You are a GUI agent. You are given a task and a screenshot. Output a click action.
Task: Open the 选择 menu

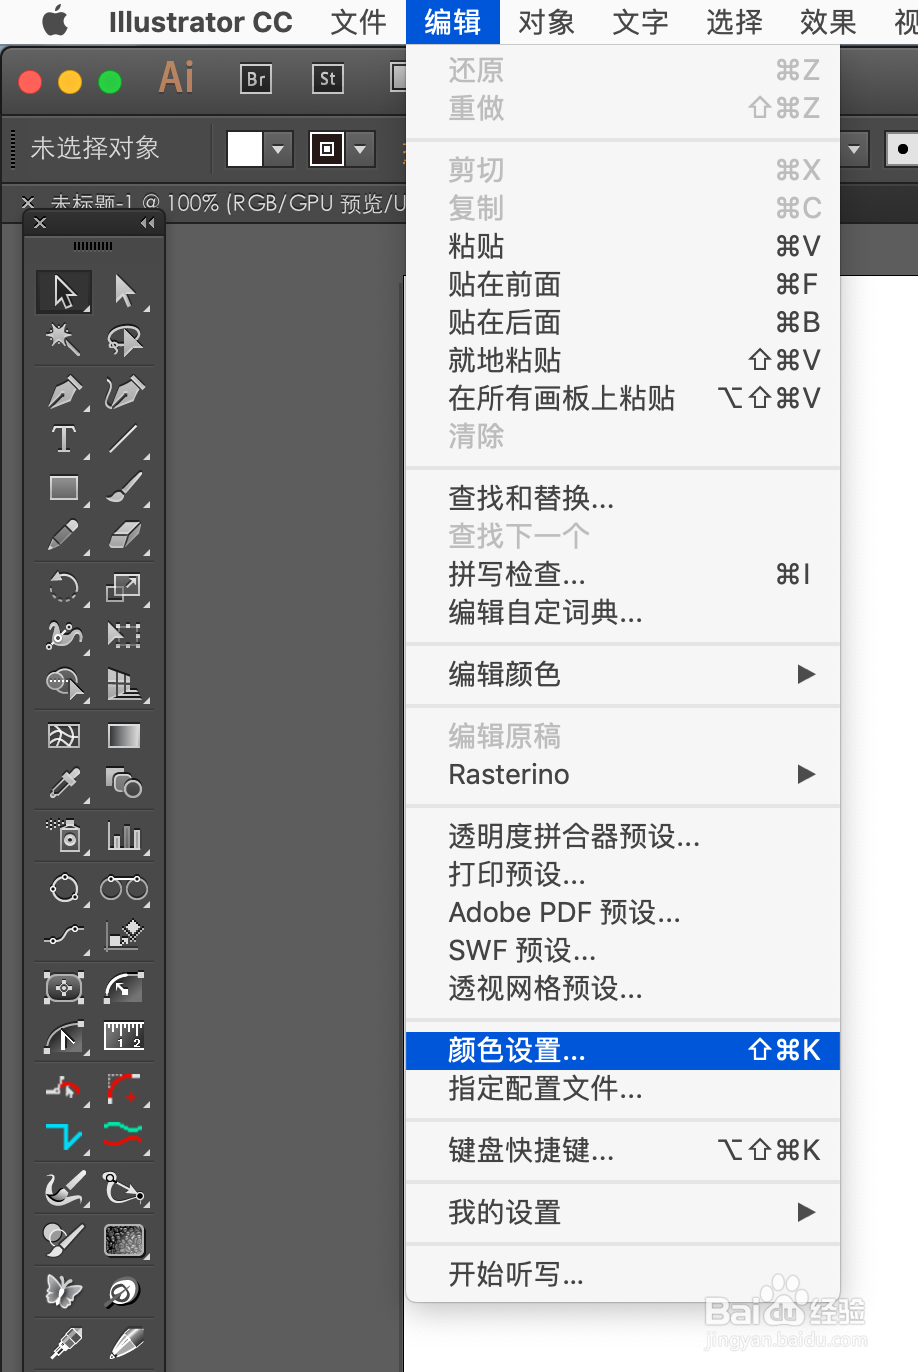735,22
